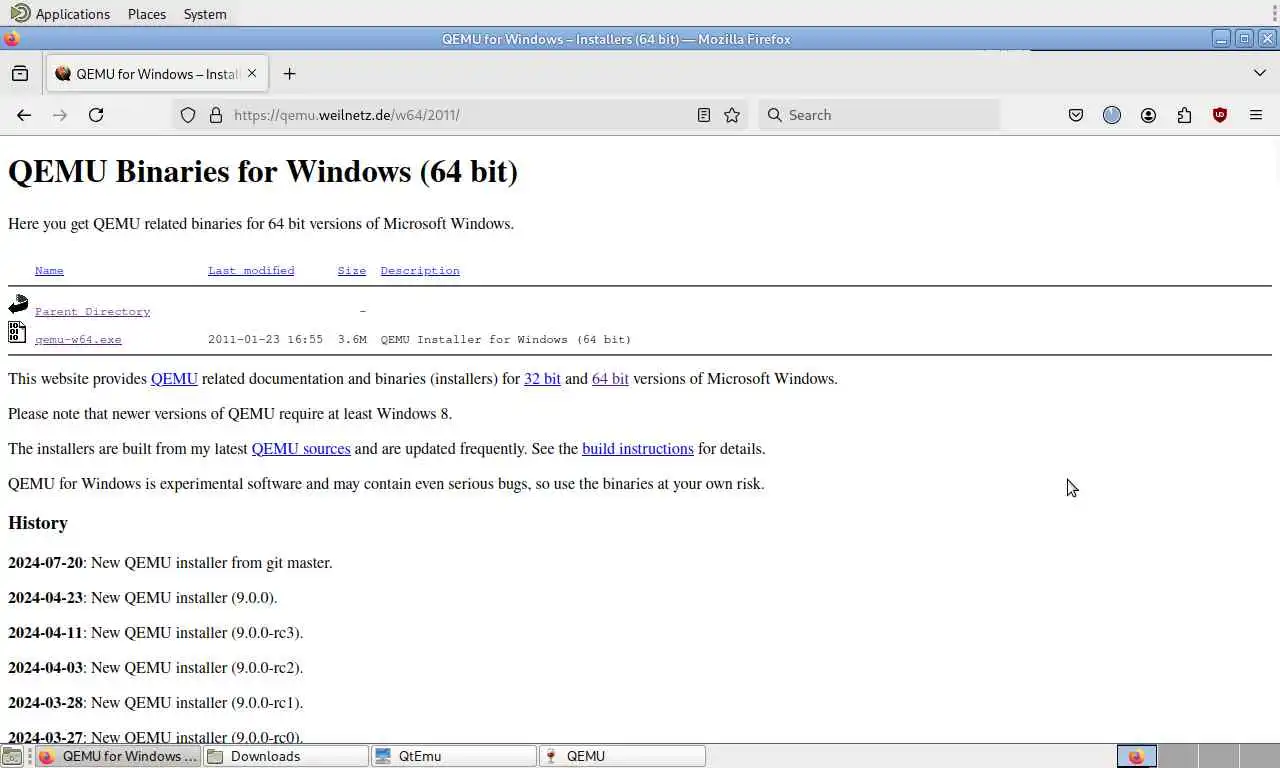
Task: Click the uBlock Origin shield icon
Action: [1220, 115]
